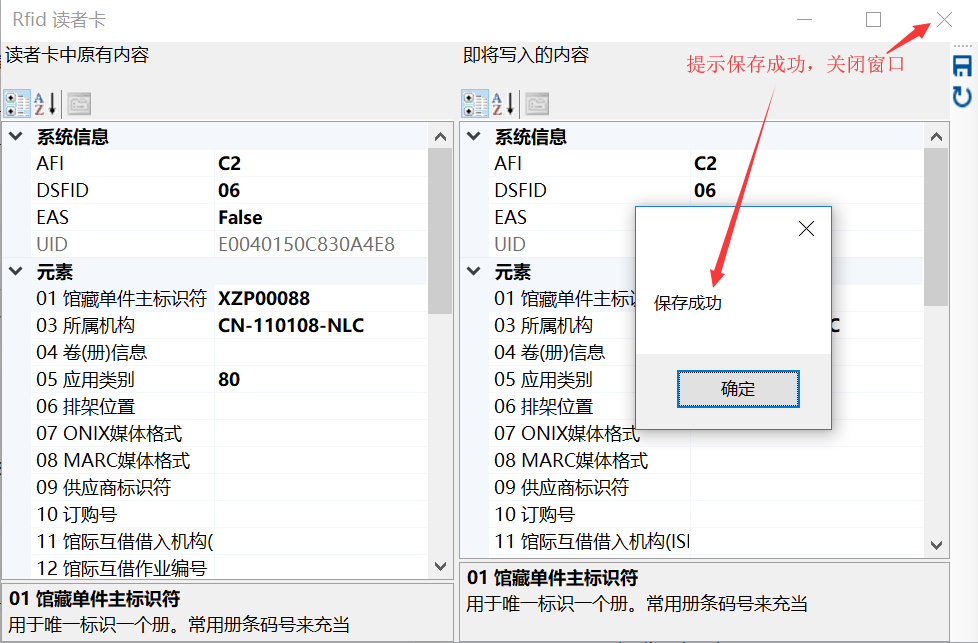Select 03 所属机构 row in left panel

[230, 326]
